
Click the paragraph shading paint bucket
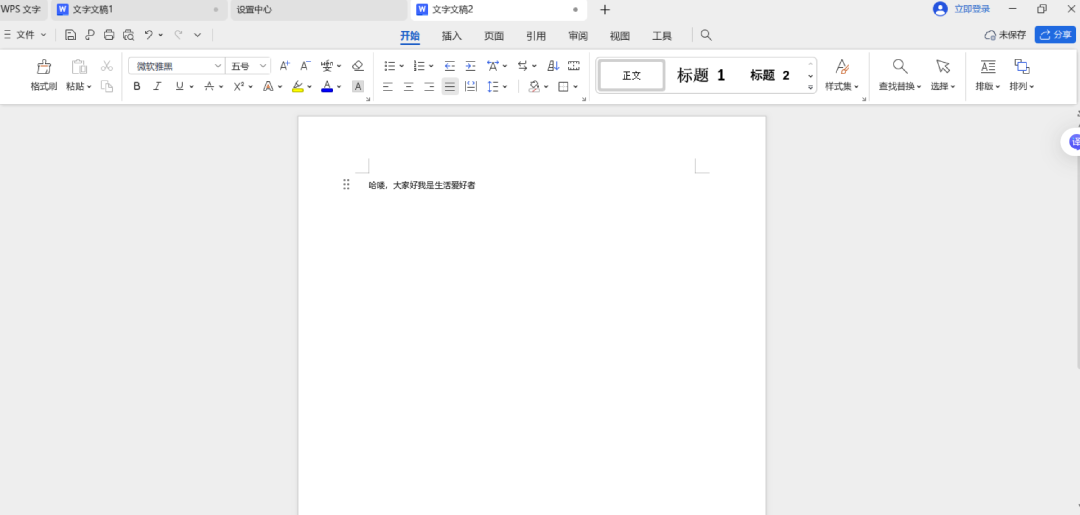[x=534, y=87]
